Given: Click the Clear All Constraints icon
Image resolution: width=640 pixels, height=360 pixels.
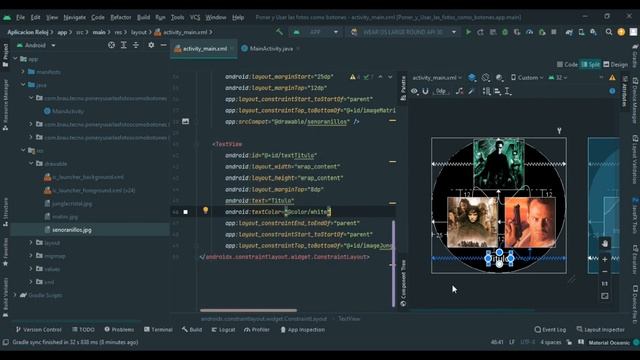Looking at the screenshot, I should pos(460,91).
